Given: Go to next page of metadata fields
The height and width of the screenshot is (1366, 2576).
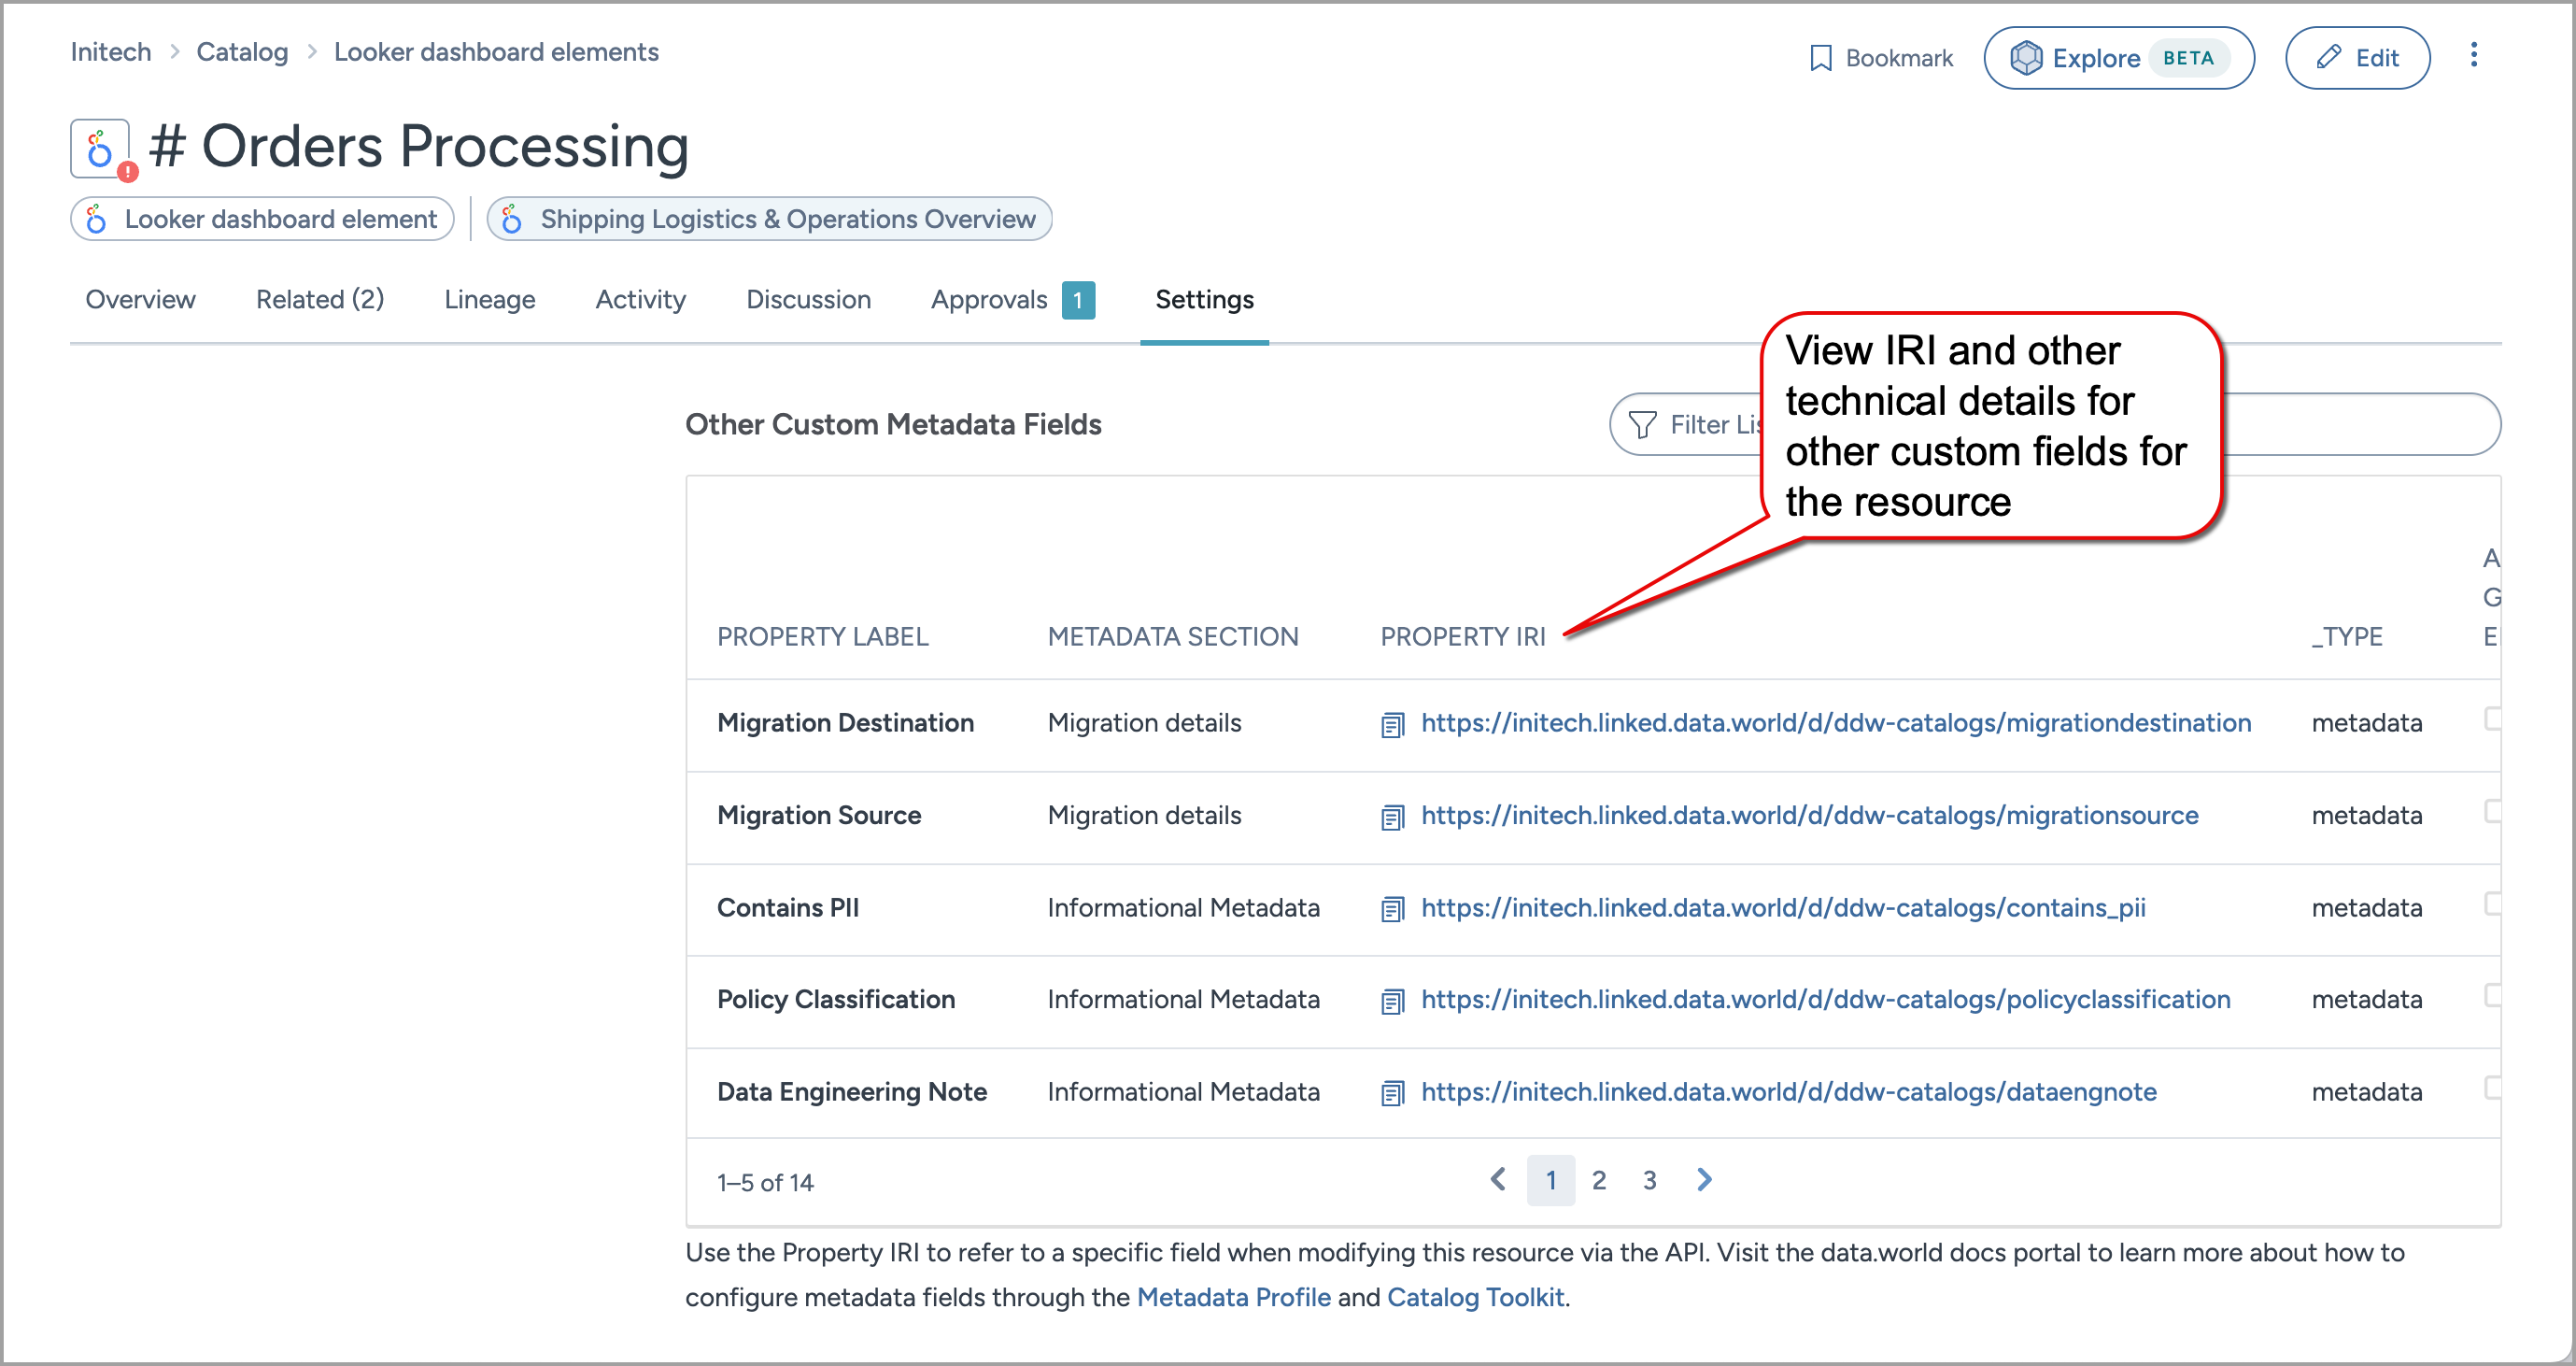Looking at the screenshot, I should pos(1704,1181).
